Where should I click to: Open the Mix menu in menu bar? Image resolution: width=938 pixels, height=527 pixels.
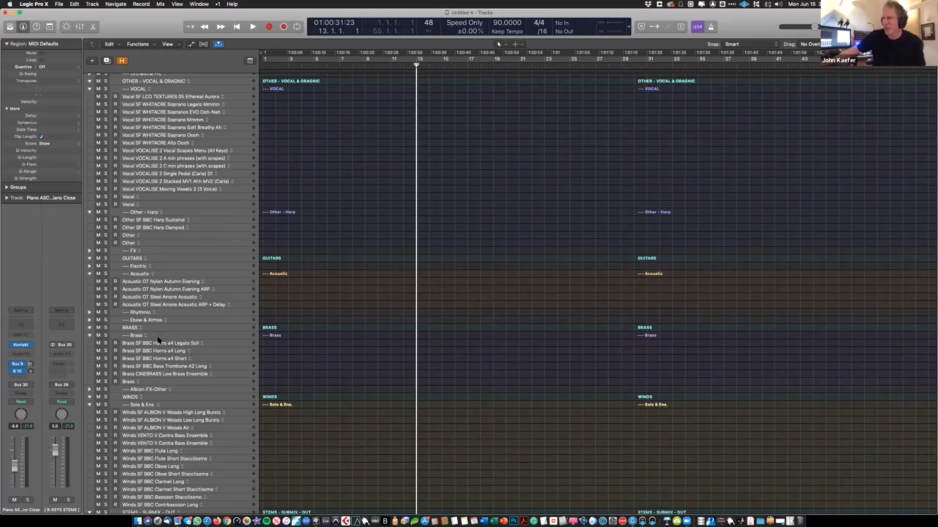[160, 4]
